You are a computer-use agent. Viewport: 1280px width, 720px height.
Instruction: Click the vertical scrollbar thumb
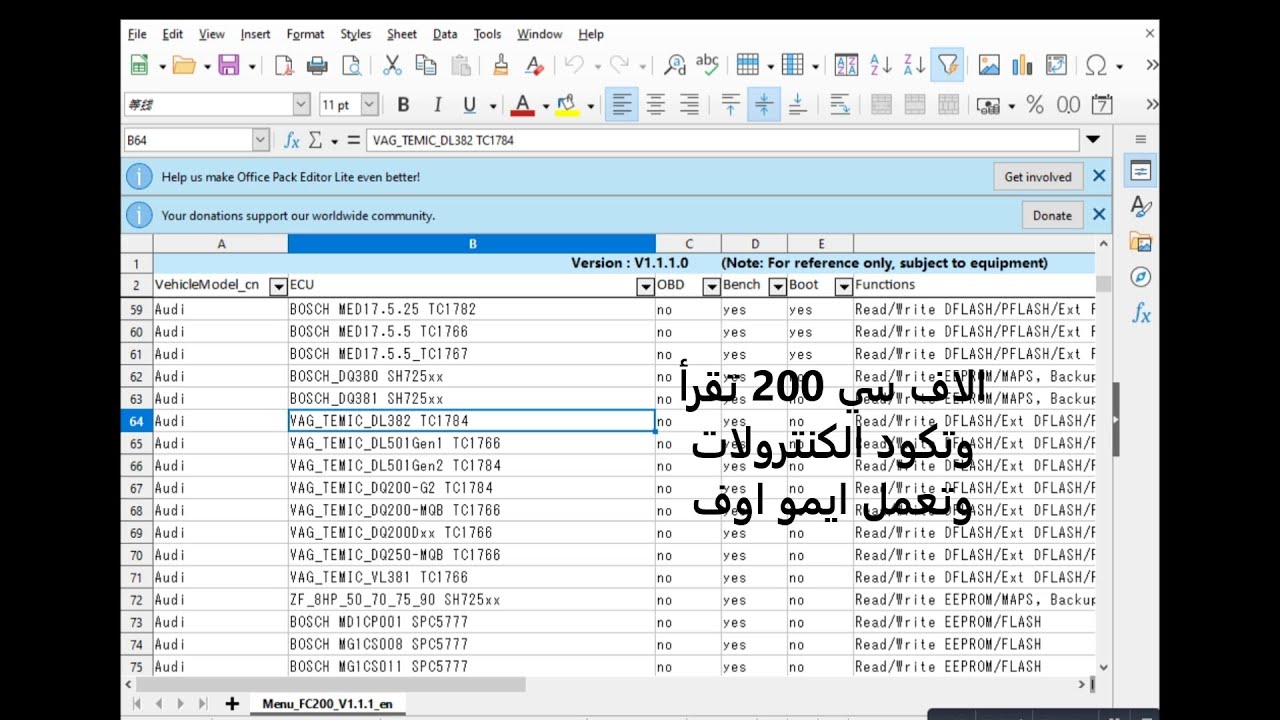(x=1103, y=284)
